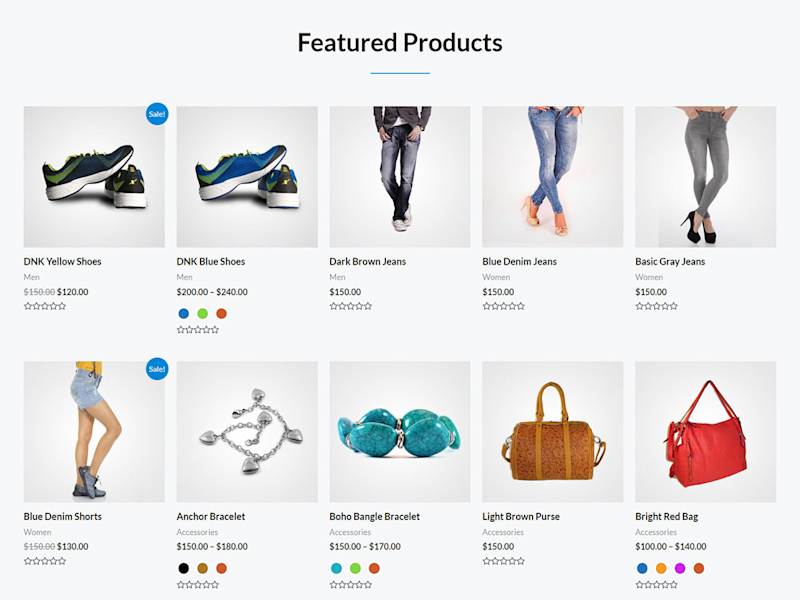This screenshot has height=600, width=800.
Task: Click the Sale badge on Blue Denim Shorts
Action: tap(157, 368)
